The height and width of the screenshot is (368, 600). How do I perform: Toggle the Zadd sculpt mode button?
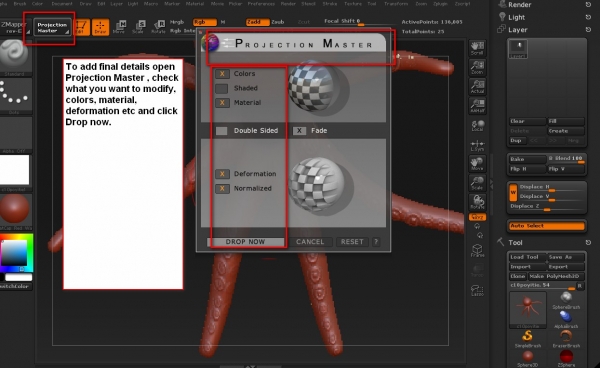pyautogui.click(x=257, y=22)
